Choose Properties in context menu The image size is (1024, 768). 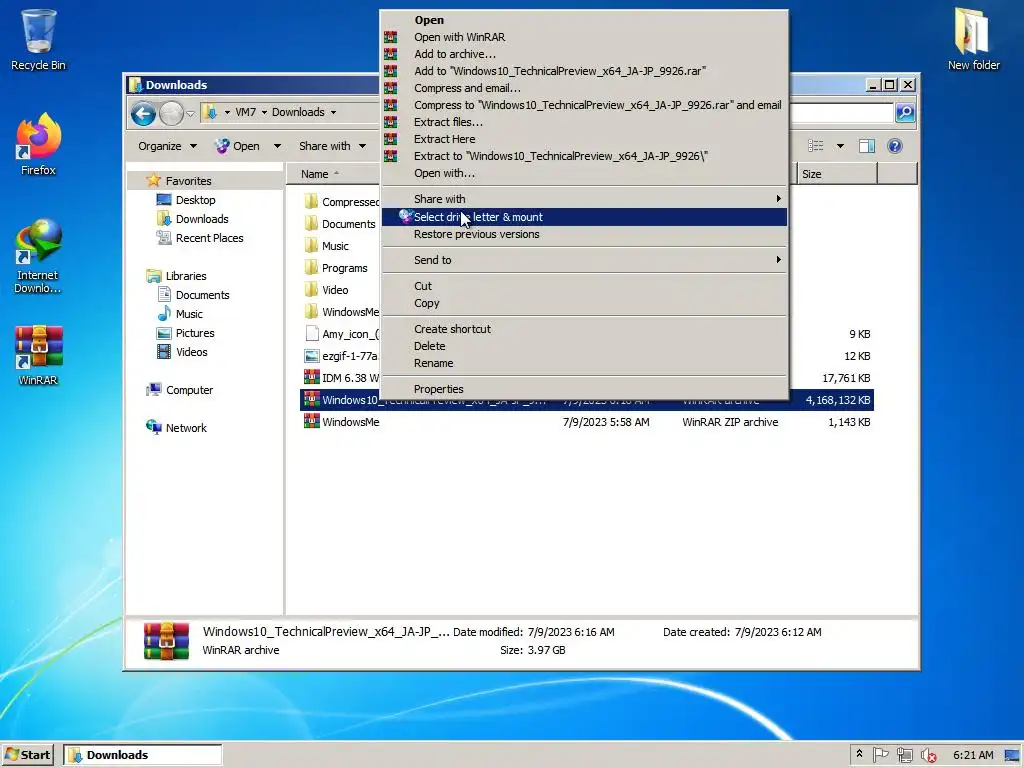(x=584, y=389)
